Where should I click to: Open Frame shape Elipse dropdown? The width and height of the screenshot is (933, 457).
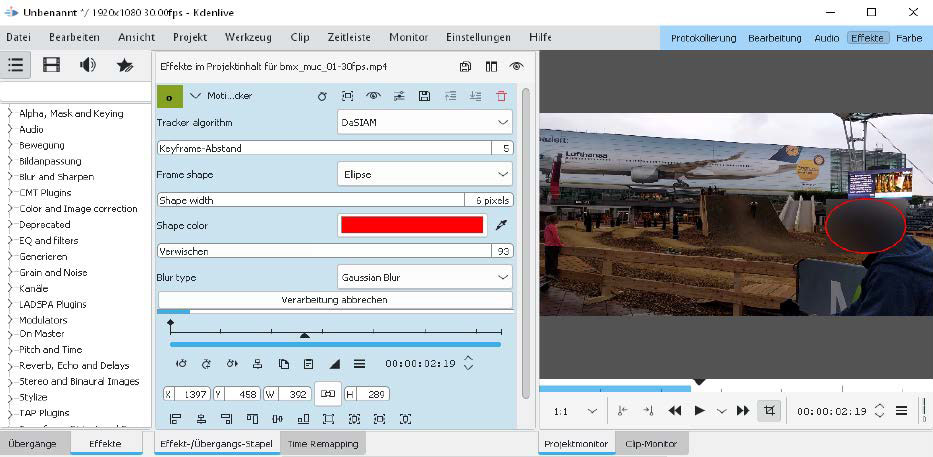click(424, 175)
